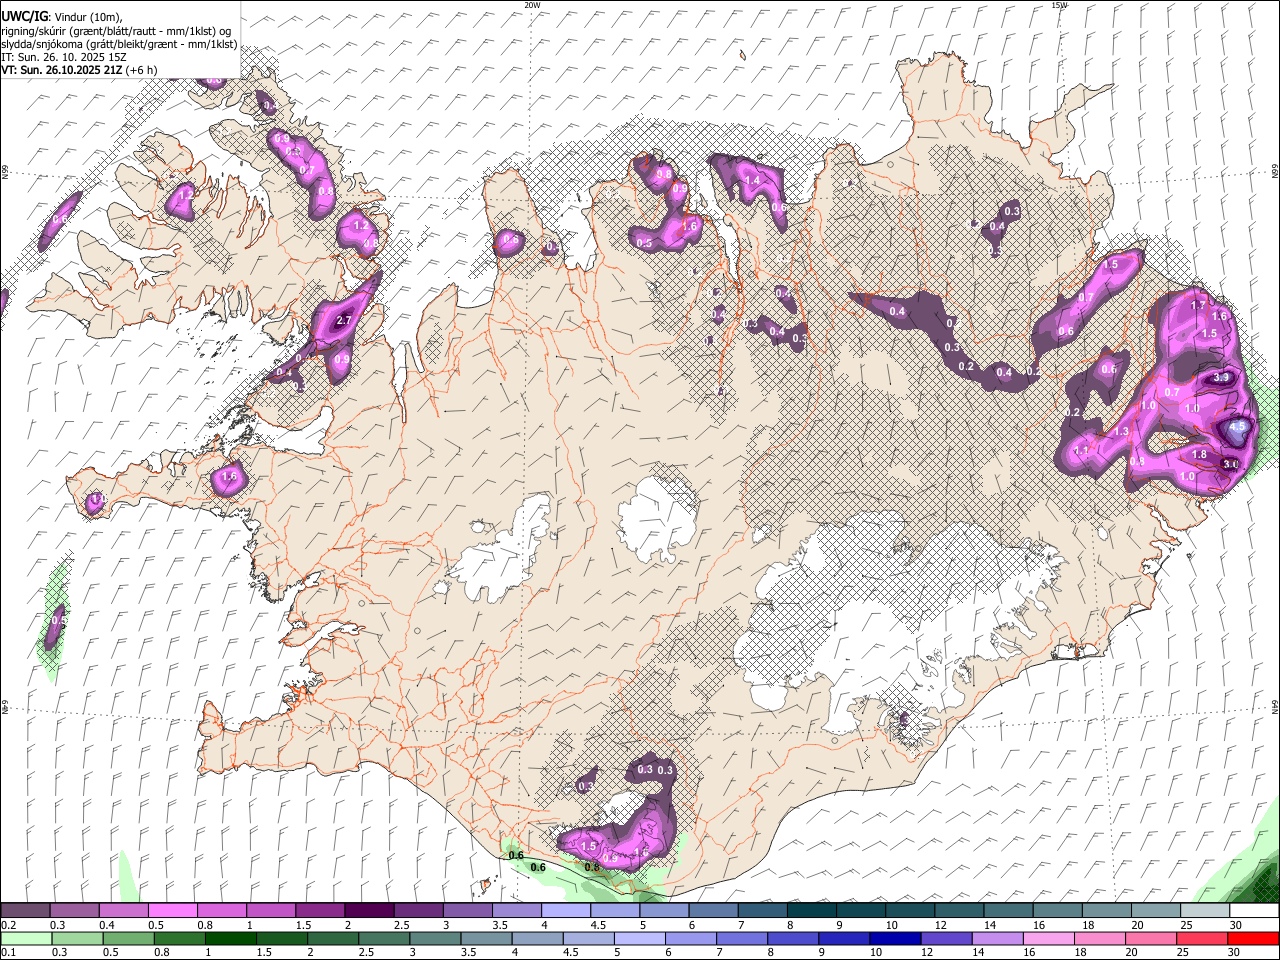Click the bright pink 0.5–0.8 snow scale swatch
Viewport: 1280px width, 960px height.
(x=172, y=911)
